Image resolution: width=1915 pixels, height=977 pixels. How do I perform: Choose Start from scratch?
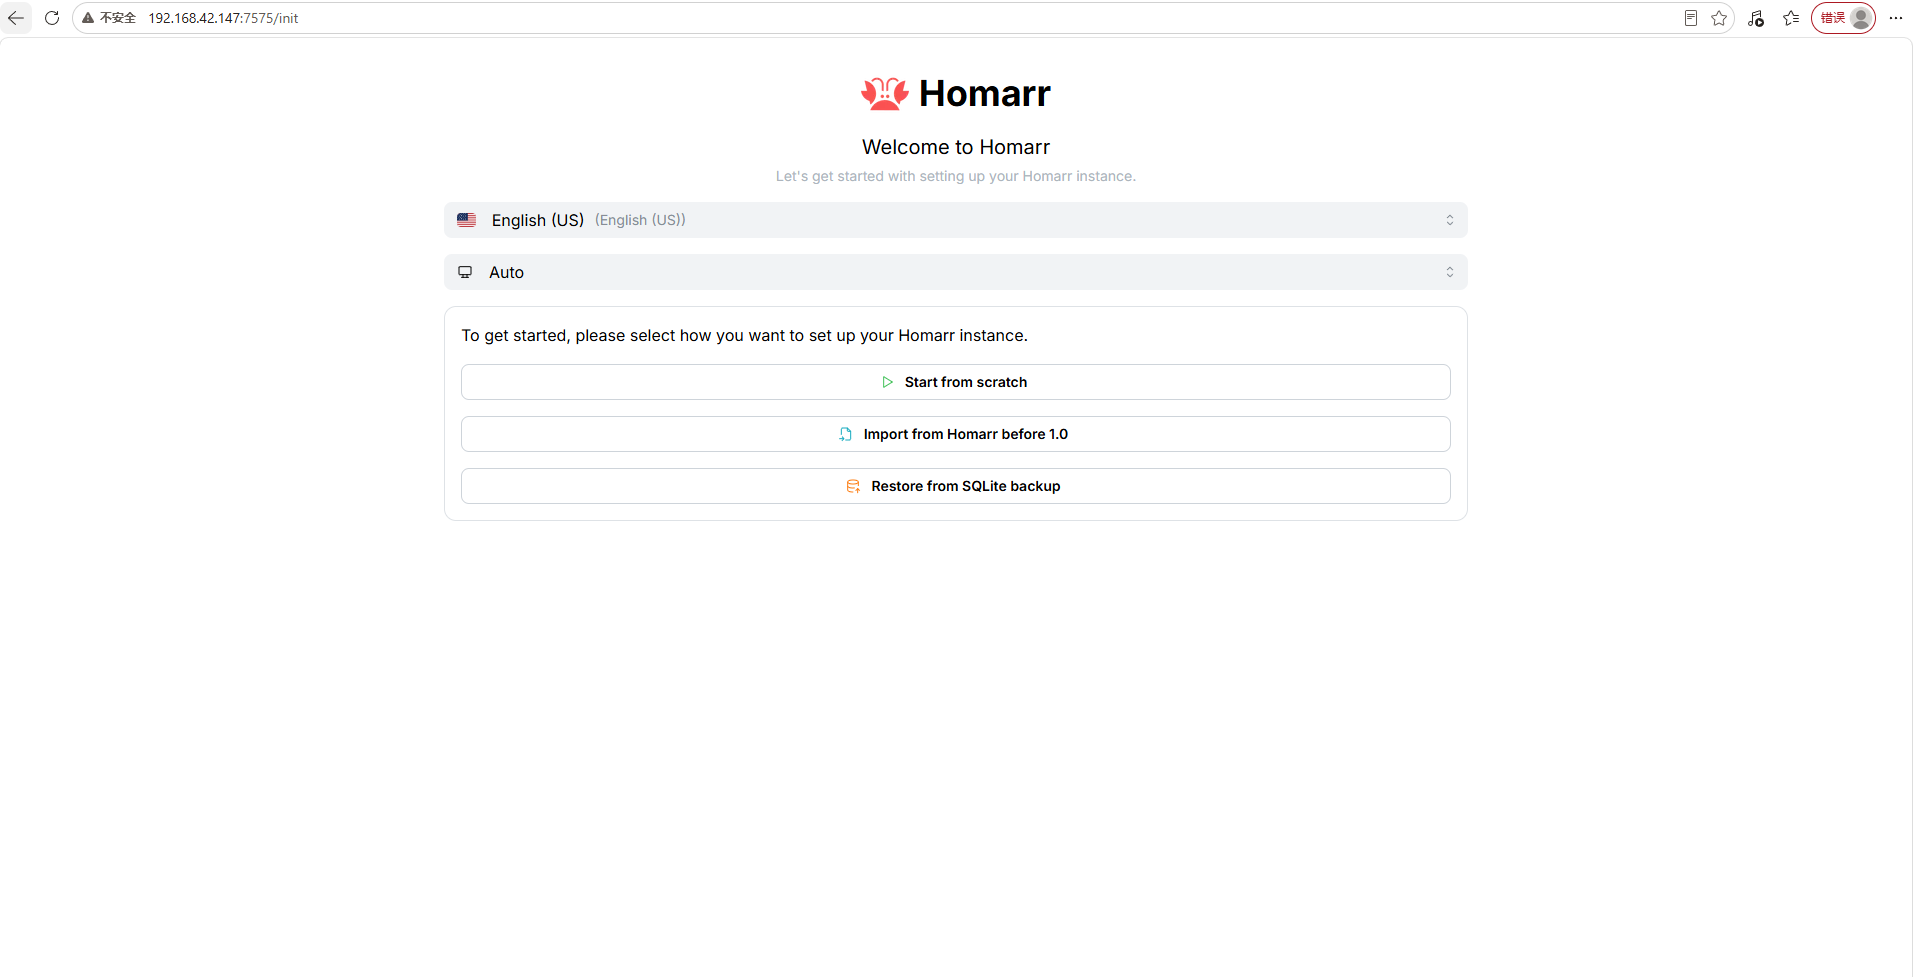click(956, 382)
